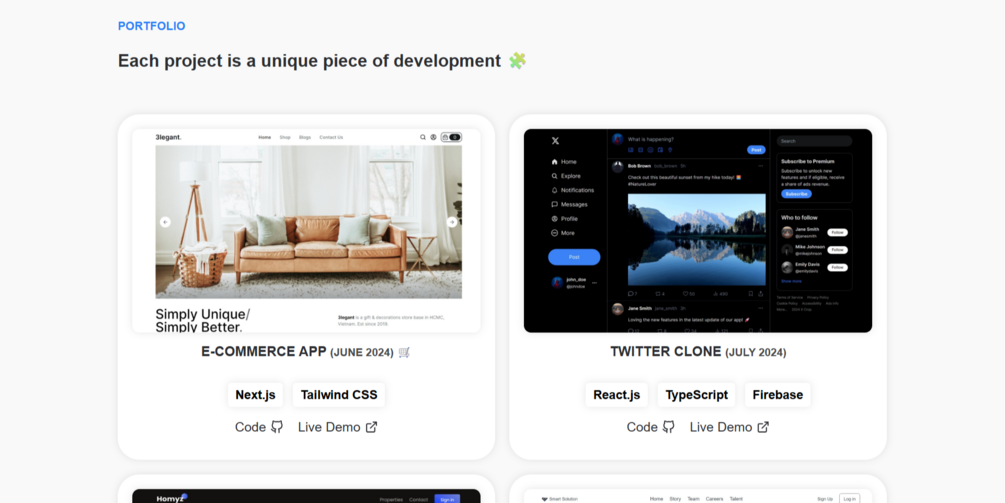The image size is (1005, 503).
Task: Click the mountain lake photo in the Twitter preview
Action: click(x=697, y=239)
